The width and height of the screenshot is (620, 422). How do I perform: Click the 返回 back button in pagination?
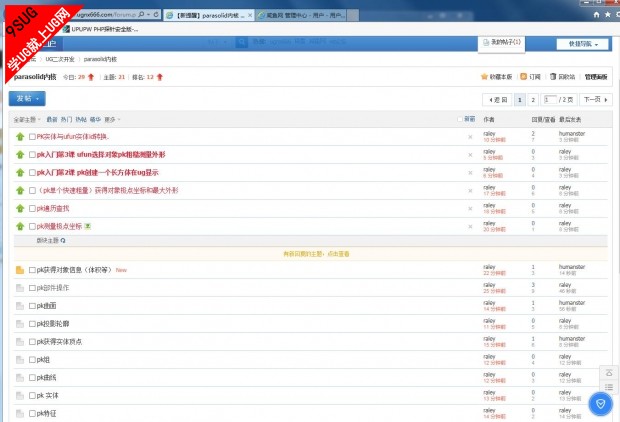497,100
